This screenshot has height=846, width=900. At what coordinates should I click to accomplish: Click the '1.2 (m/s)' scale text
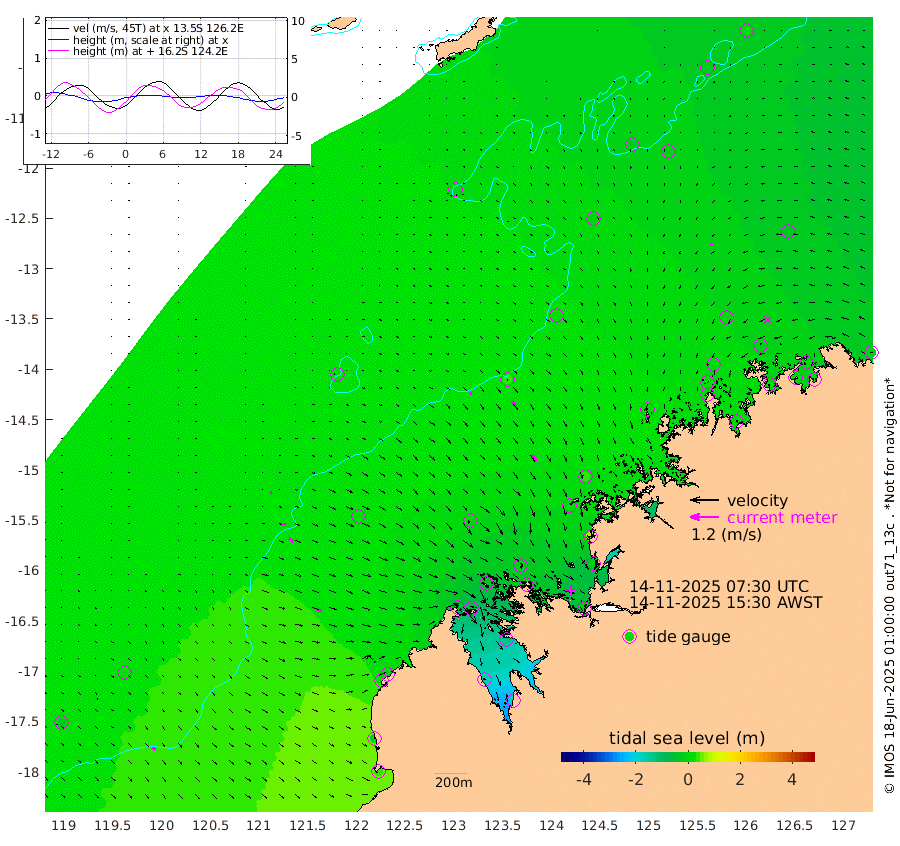point(726,535)
